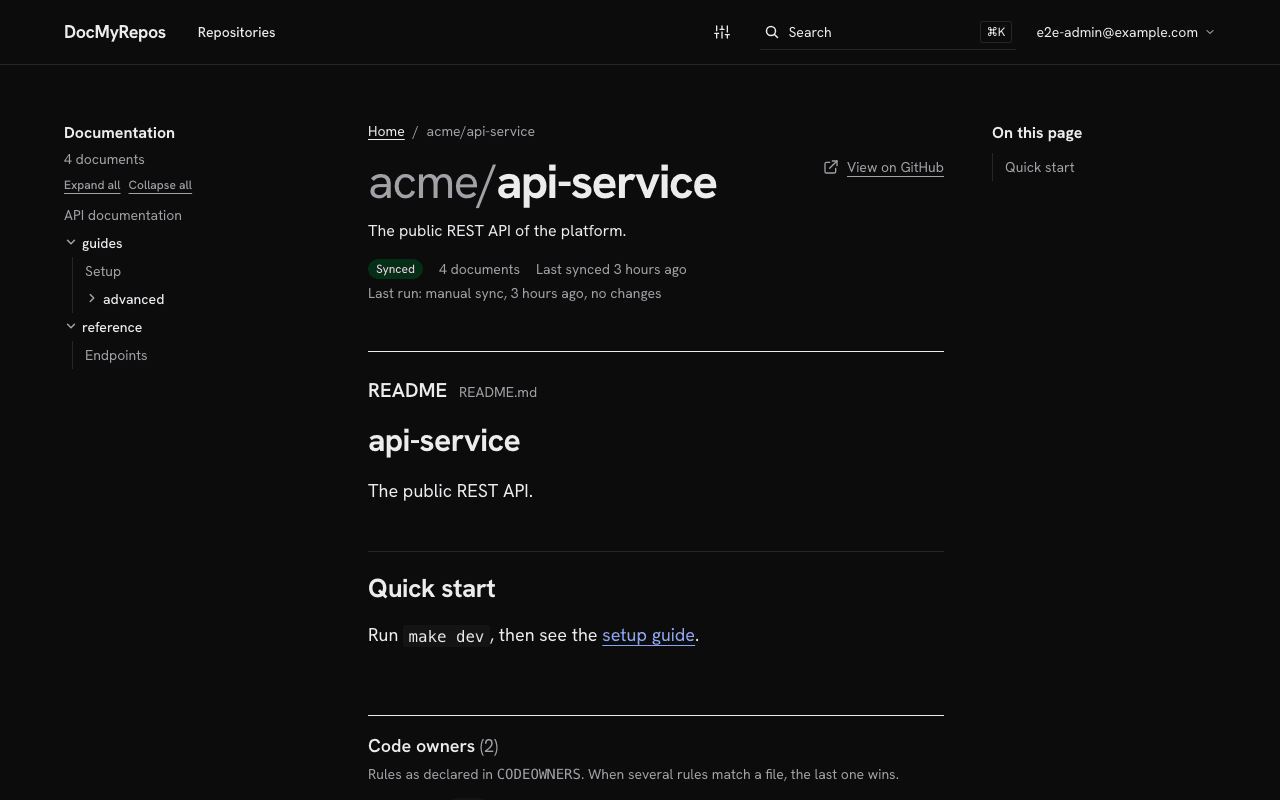Click the 'Last run: manual sync' status line
Image resolution: width=1280 pixels, height=800 pixels.
point(514,293)
